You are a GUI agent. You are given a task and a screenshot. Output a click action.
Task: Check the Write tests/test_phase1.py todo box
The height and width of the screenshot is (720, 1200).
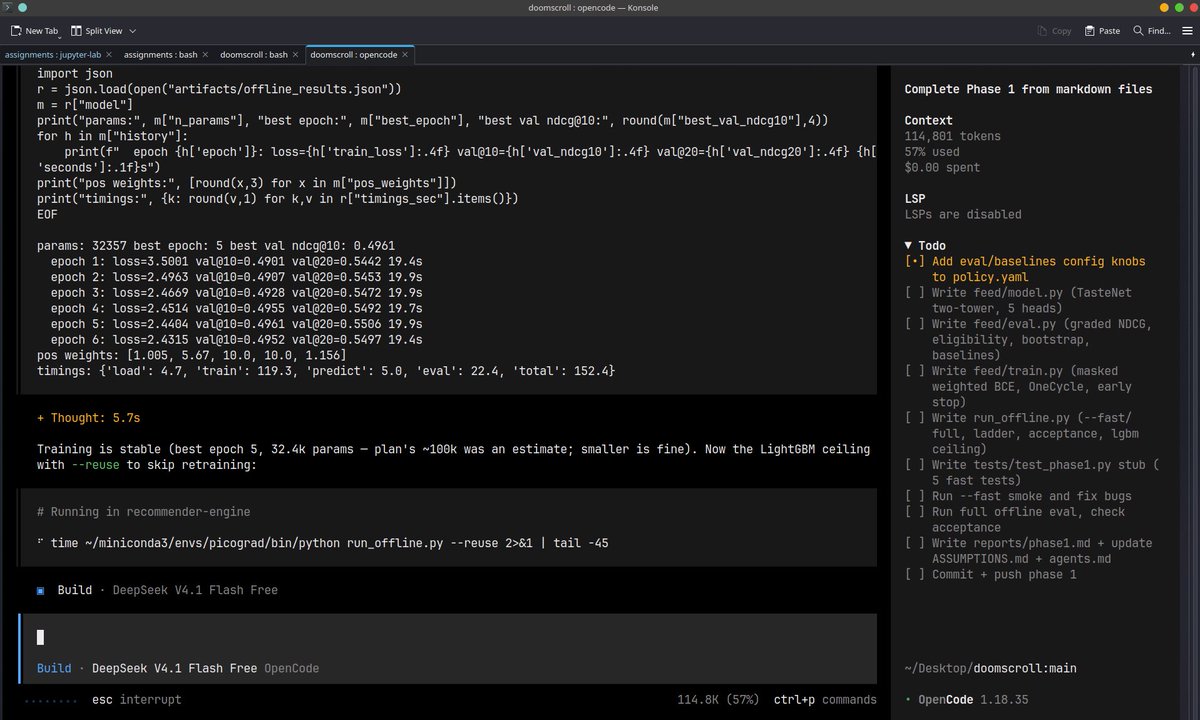click(x=914, y=464)
